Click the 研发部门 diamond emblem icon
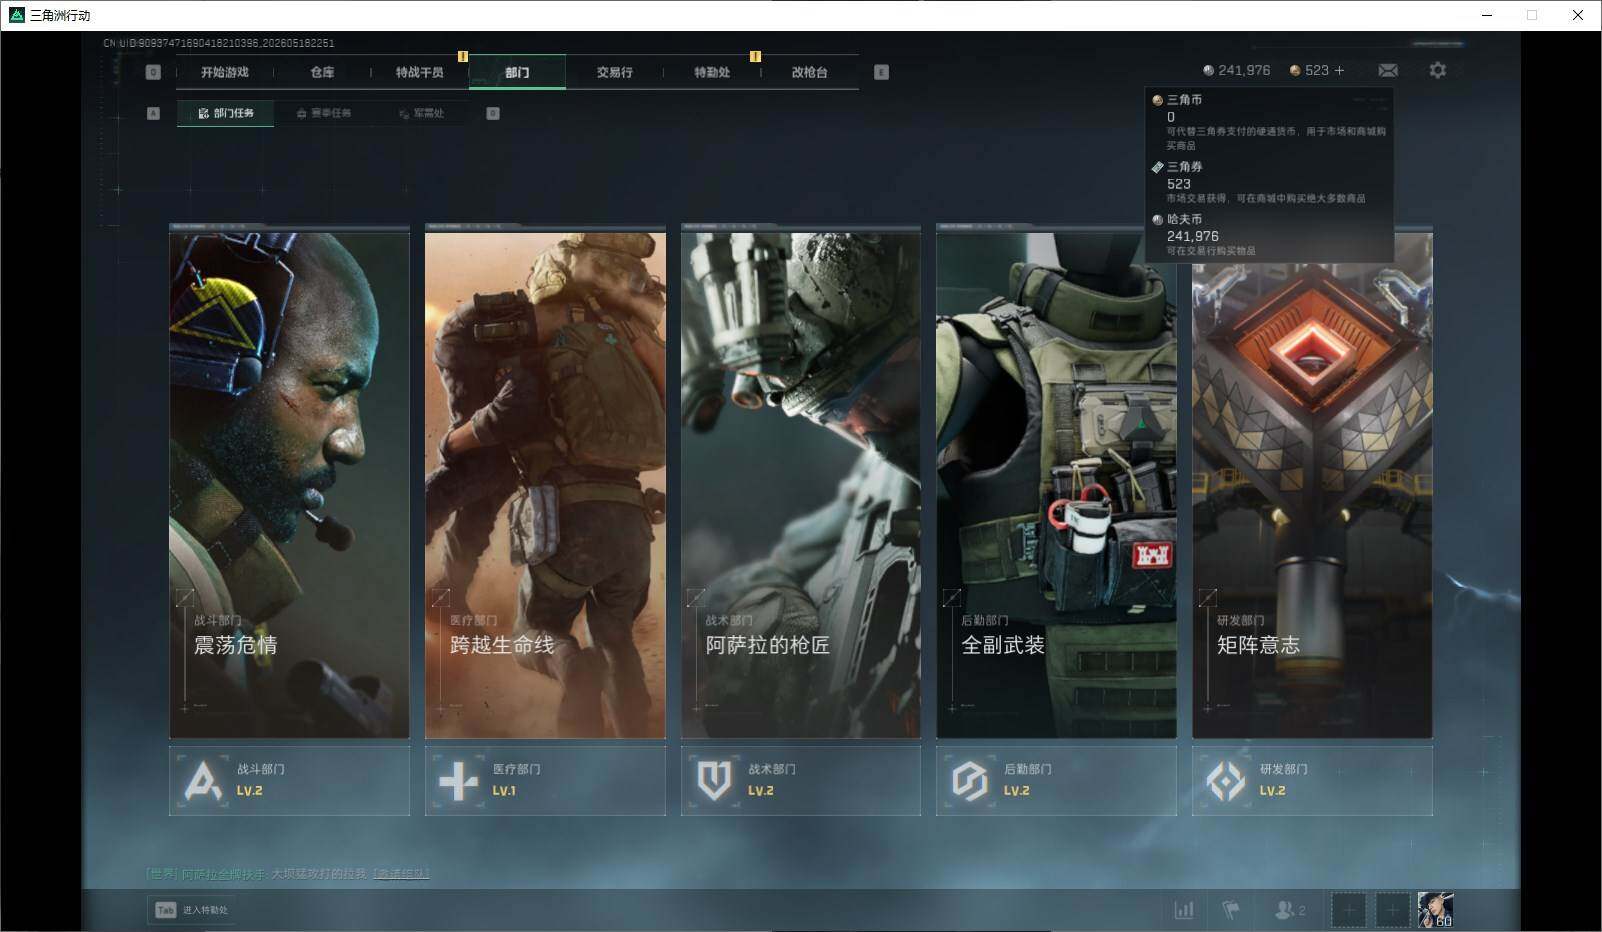 (1225, 780)
